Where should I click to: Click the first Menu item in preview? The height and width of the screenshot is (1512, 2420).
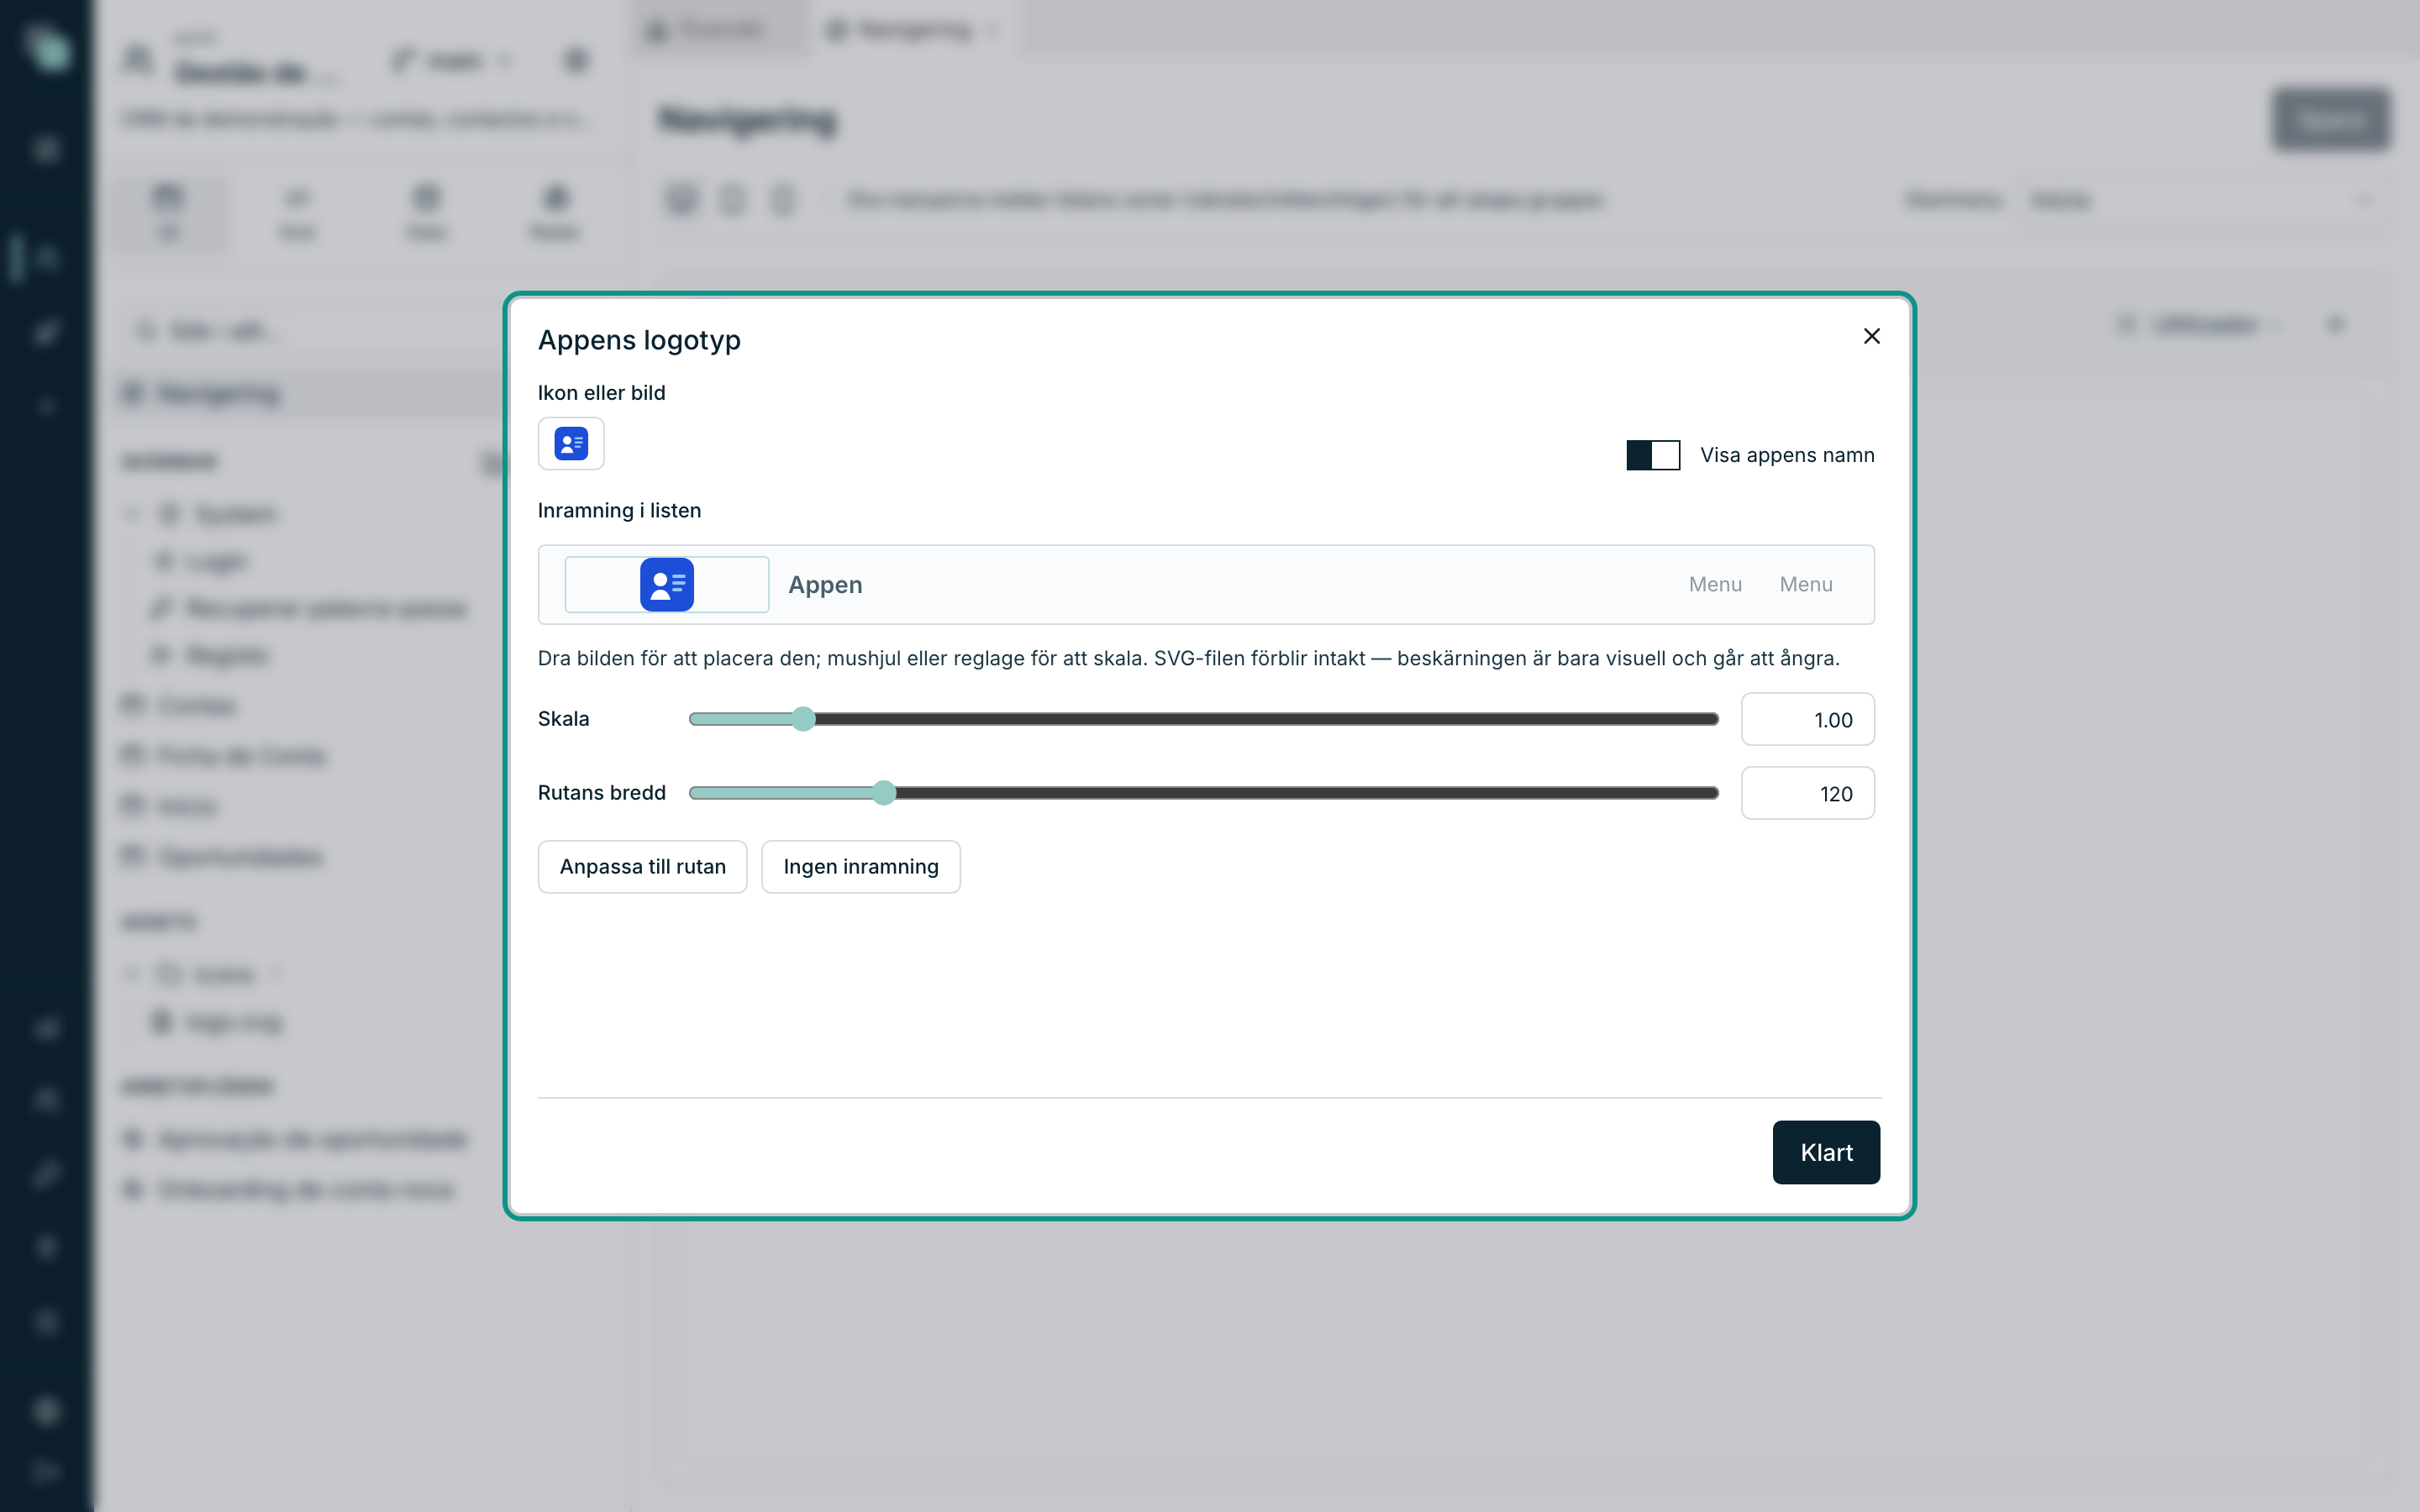click(x=1715, y=584)
